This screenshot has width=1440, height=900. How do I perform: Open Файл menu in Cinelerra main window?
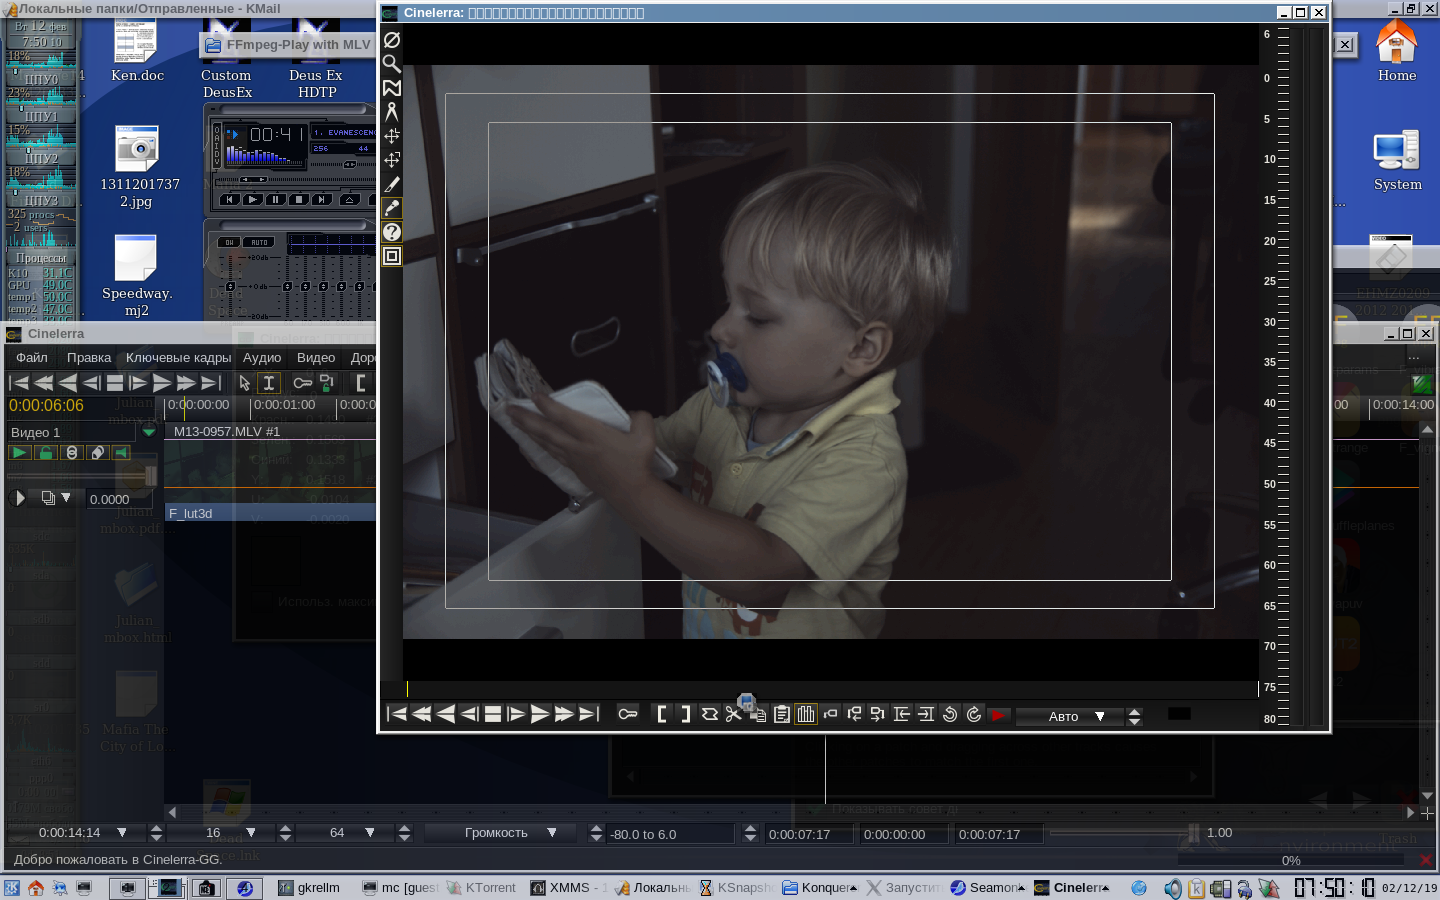pos(32,358)
